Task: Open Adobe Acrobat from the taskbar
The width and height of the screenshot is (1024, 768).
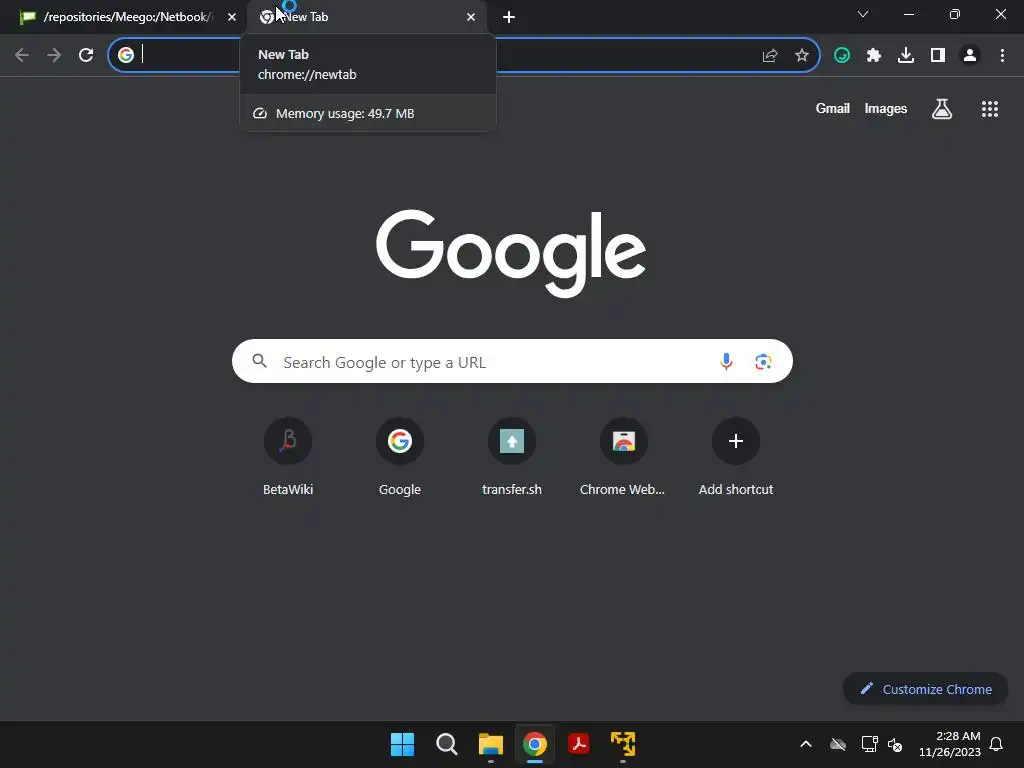Action: (579, 744)
